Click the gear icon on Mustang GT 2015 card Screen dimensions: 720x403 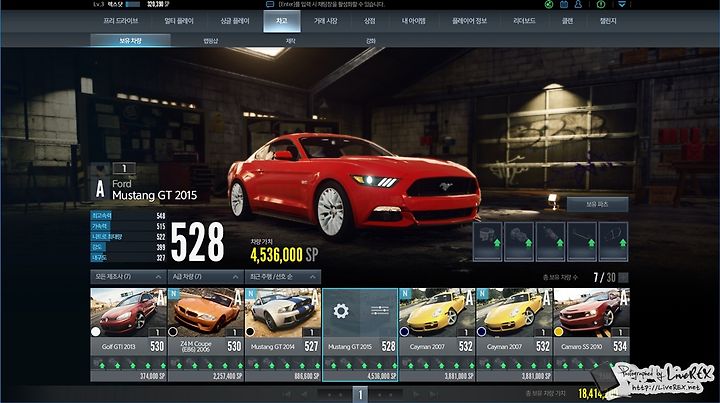(x=341, y=311)
